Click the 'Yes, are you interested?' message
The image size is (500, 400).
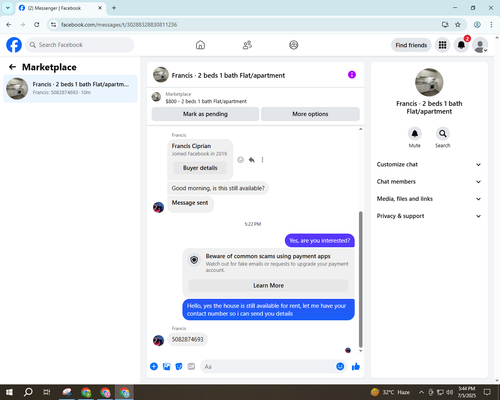pos(319,241)
